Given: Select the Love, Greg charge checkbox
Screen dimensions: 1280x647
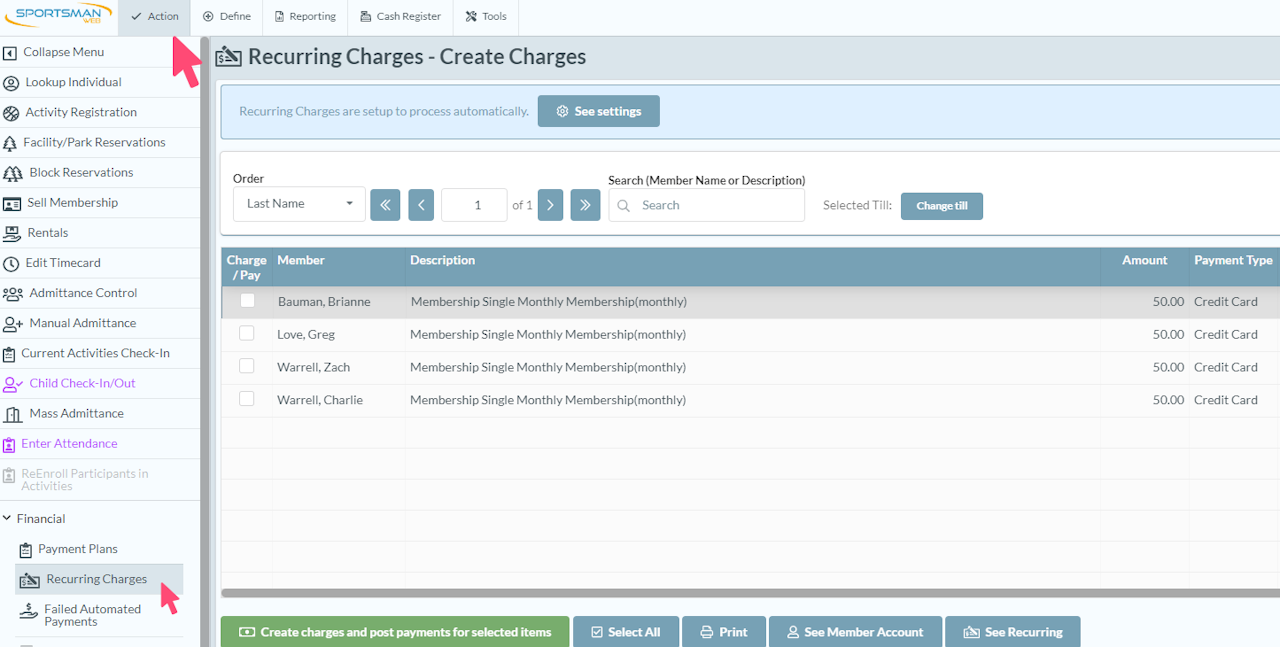Looking at the screenshot, I should [247, 334].
